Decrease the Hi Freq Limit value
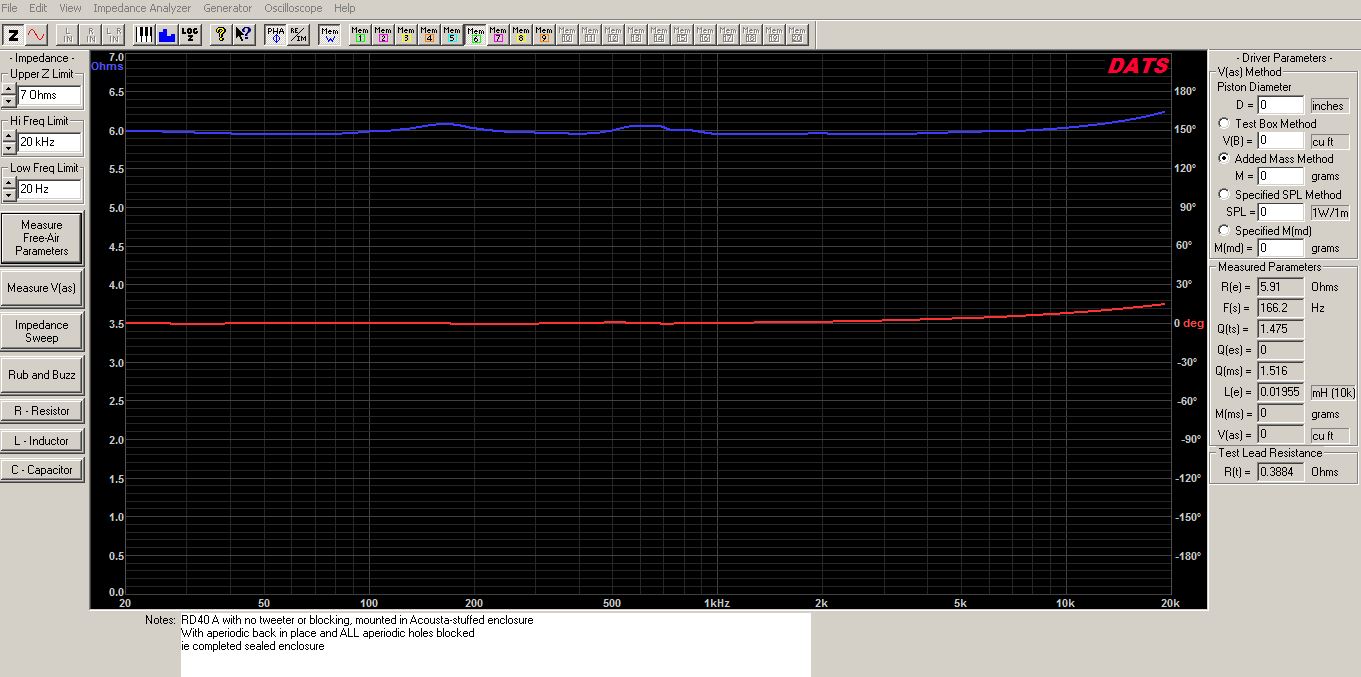The width and height of the screenshot is (1361, 677). click(x=9, y=147)
